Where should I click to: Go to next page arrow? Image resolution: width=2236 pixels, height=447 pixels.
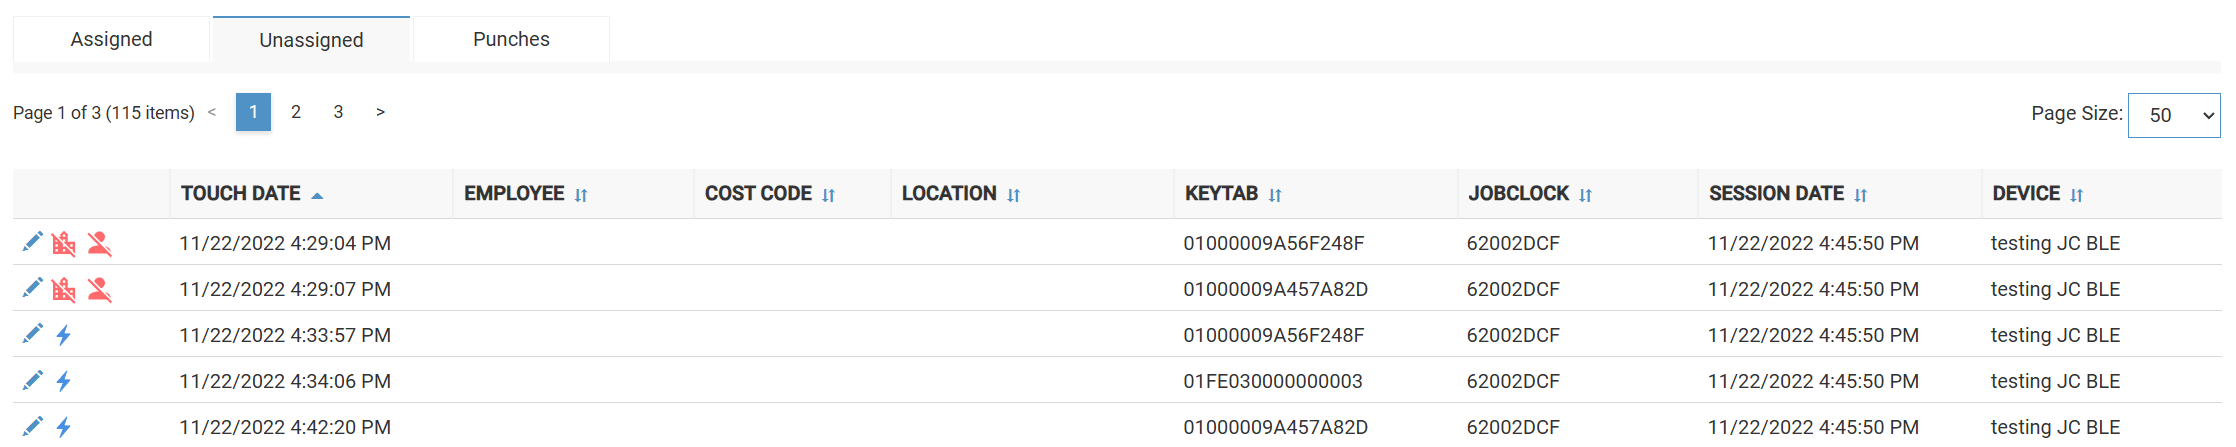[380, 112]
